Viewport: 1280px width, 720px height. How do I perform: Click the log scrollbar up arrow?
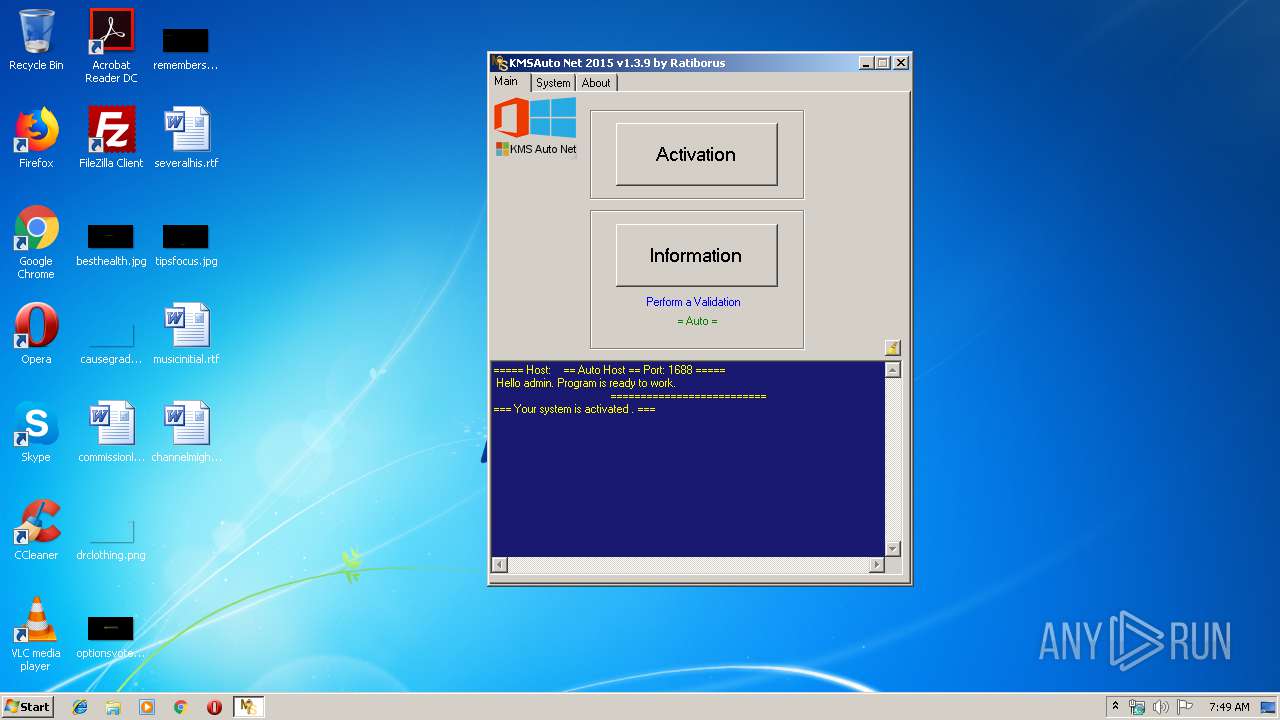(x=893, y=370)
